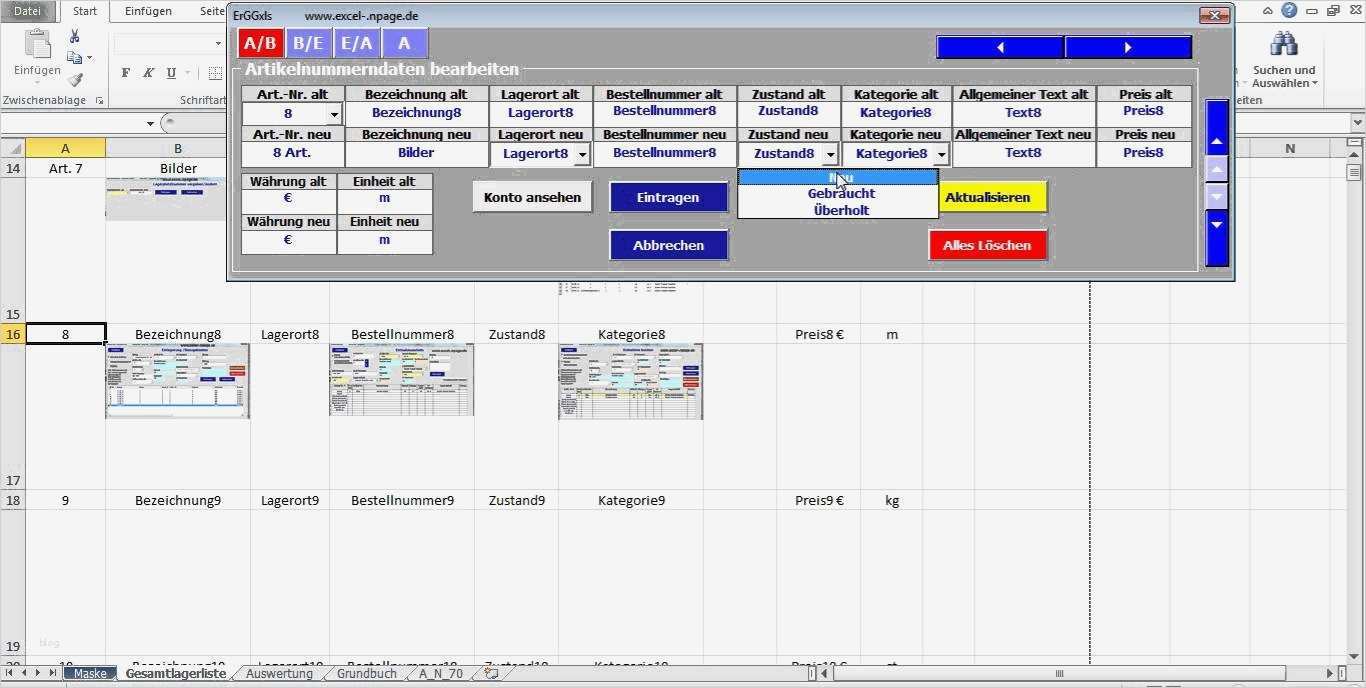
Task: Click the B/E mode button on the form
Action: click(308, 43)
